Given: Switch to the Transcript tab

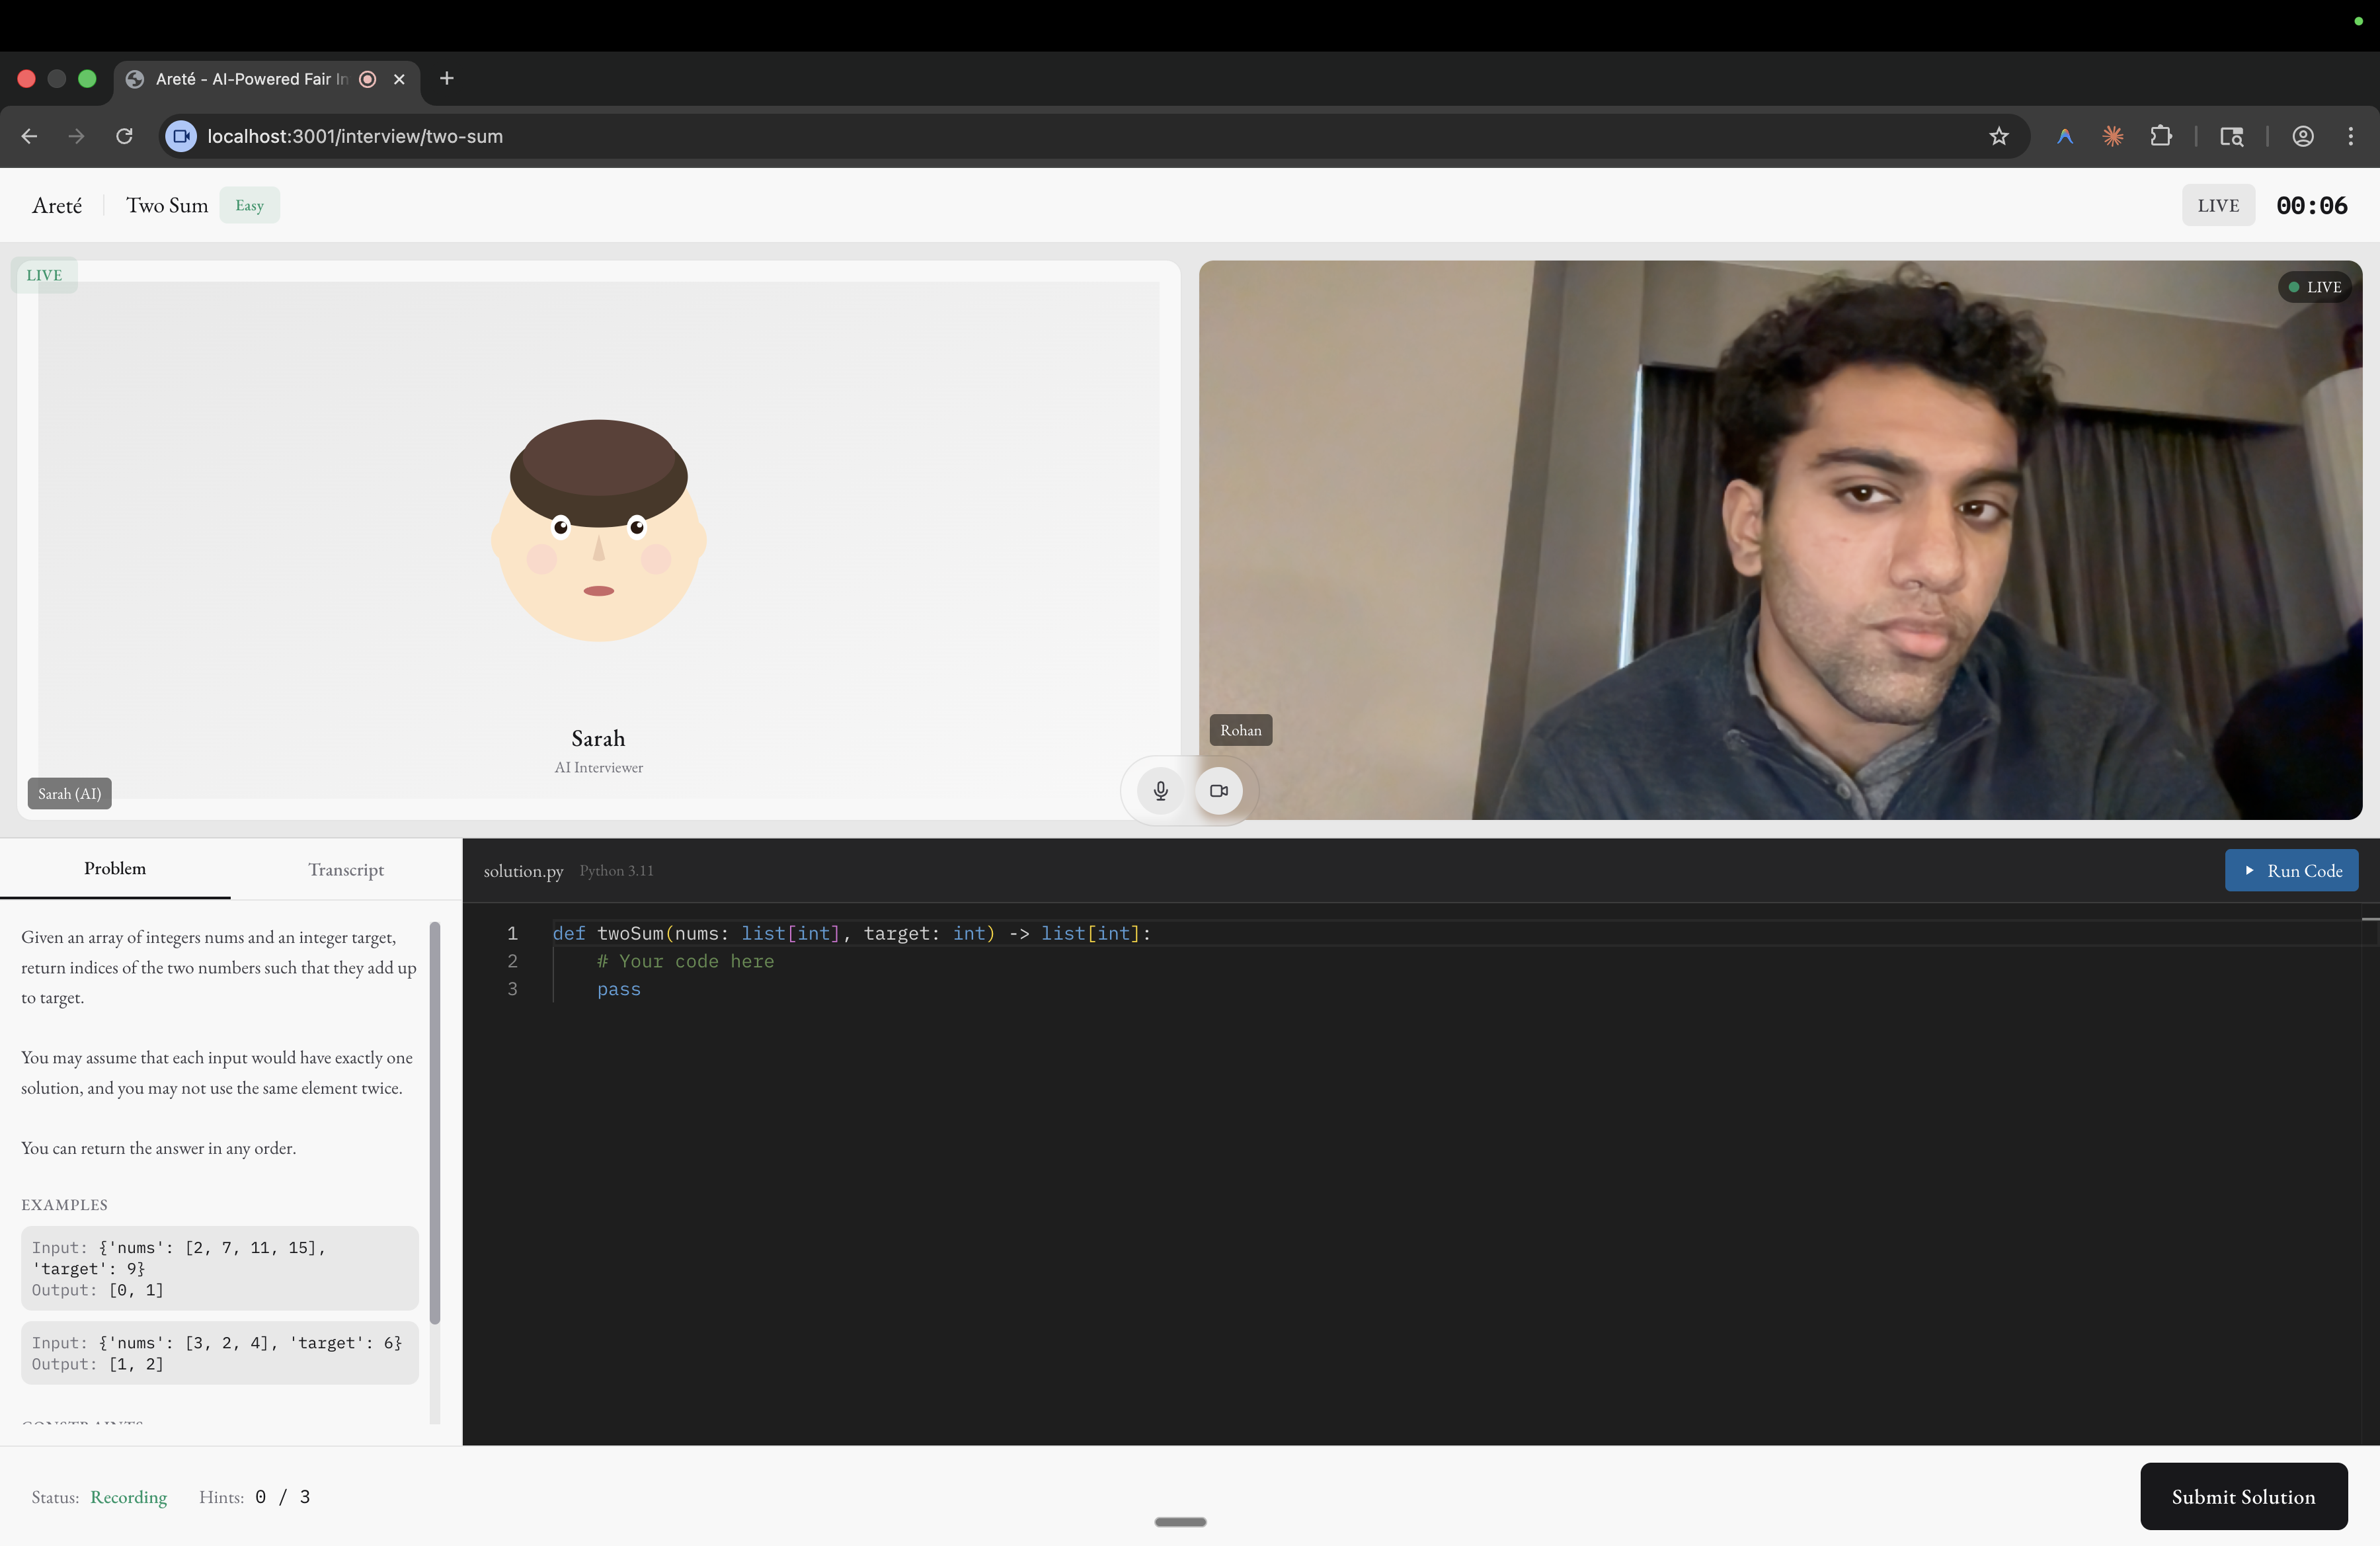Looking at the screenshot, I should tap(345, 869).
